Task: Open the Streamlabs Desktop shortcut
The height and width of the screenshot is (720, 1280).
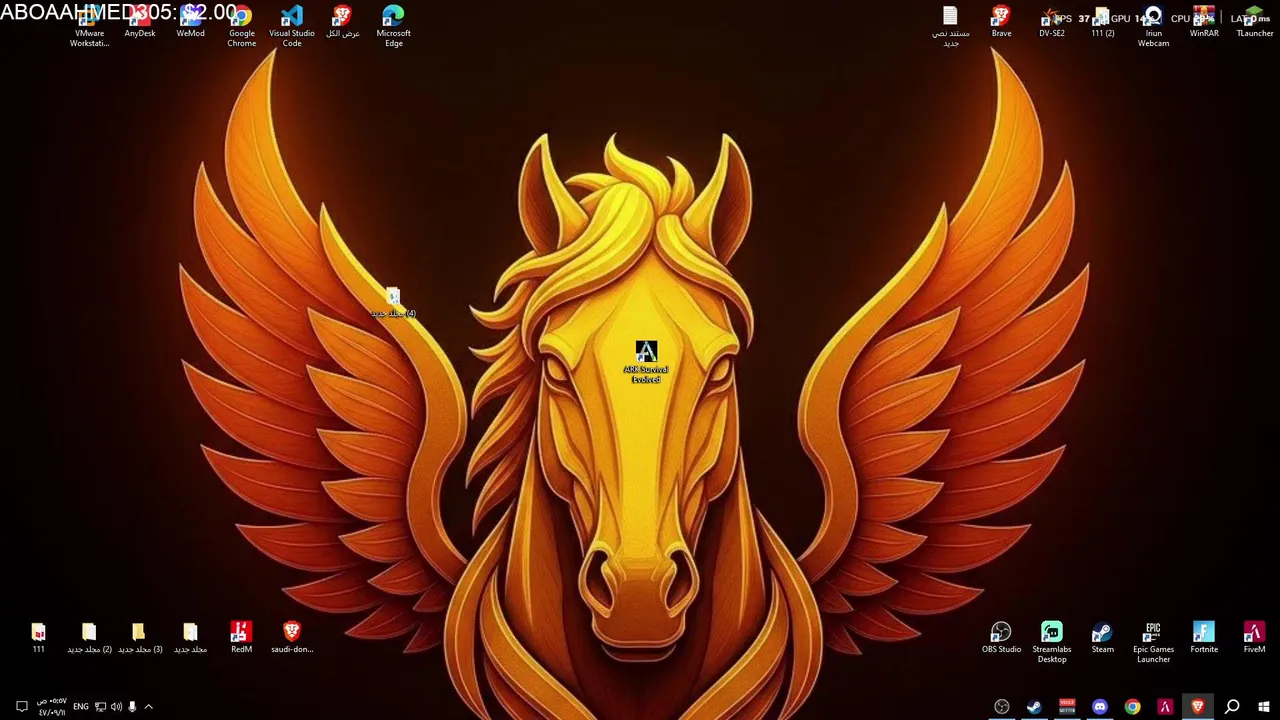Action: pos(1051,642)
